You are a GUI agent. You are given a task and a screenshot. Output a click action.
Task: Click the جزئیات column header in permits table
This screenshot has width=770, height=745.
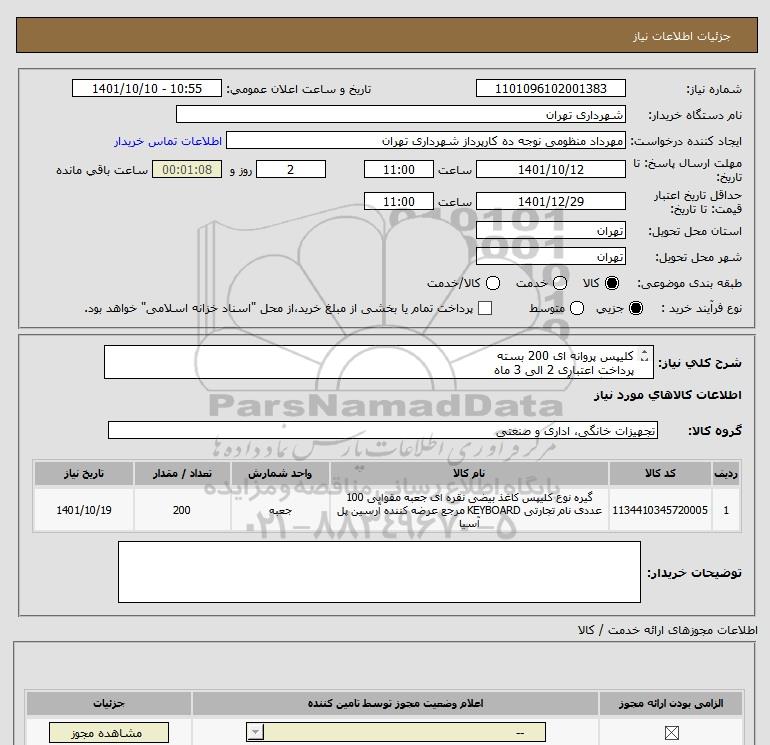coord(109,703)
